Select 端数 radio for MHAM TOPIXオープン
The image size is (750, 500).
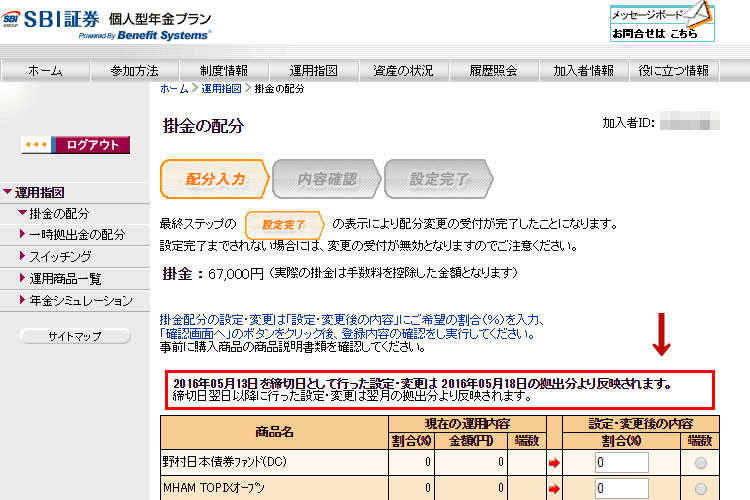(x=701, y=489)
